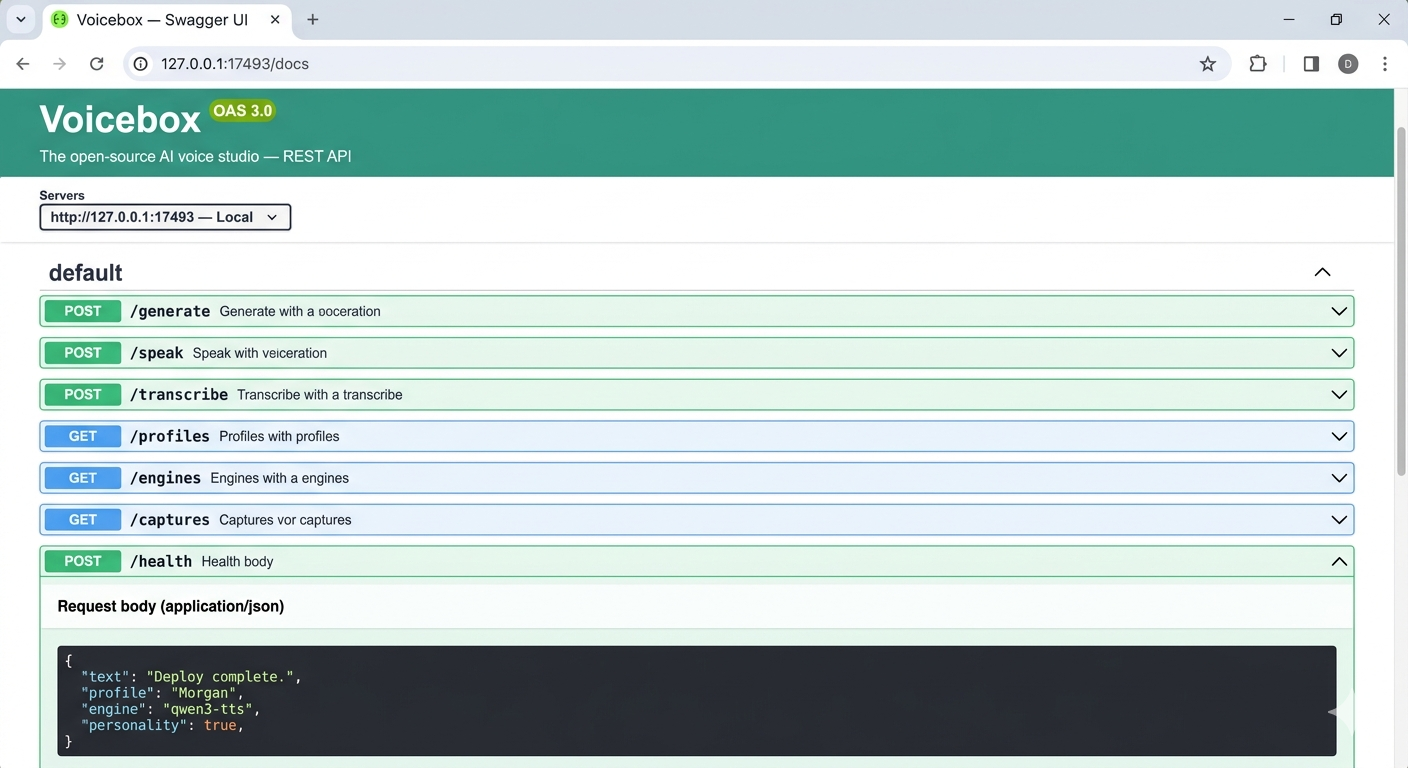Viewport: 1408px width, 768px height.
Task: View site information icon in address bar
Action: pos(141,64)
